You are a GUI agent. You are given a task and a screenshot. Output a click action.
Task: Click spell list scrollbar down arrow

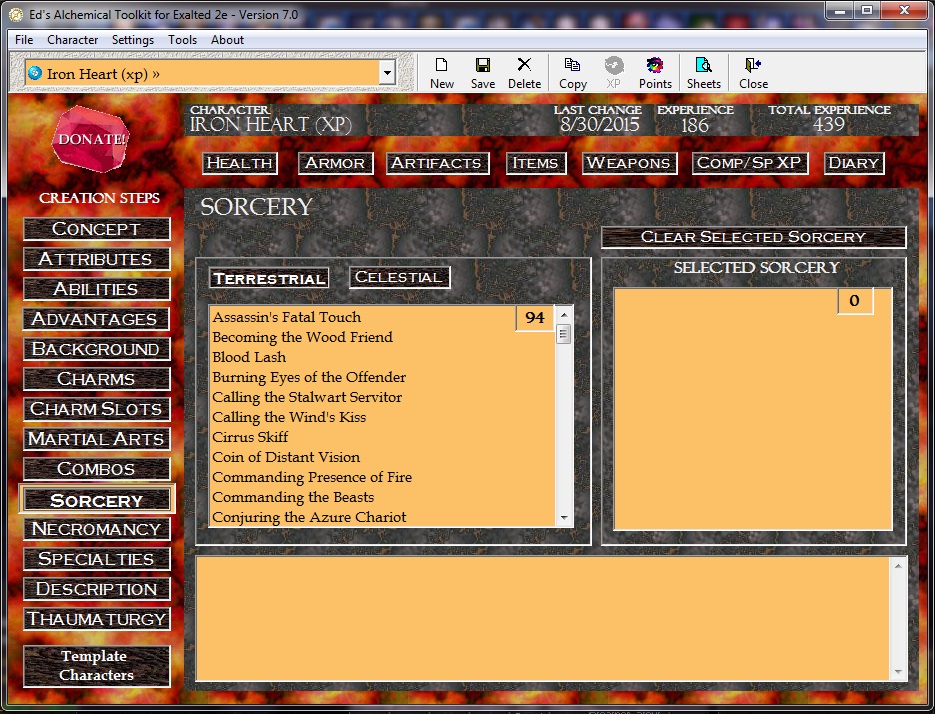pyautogui.click(x=564, y=518)
